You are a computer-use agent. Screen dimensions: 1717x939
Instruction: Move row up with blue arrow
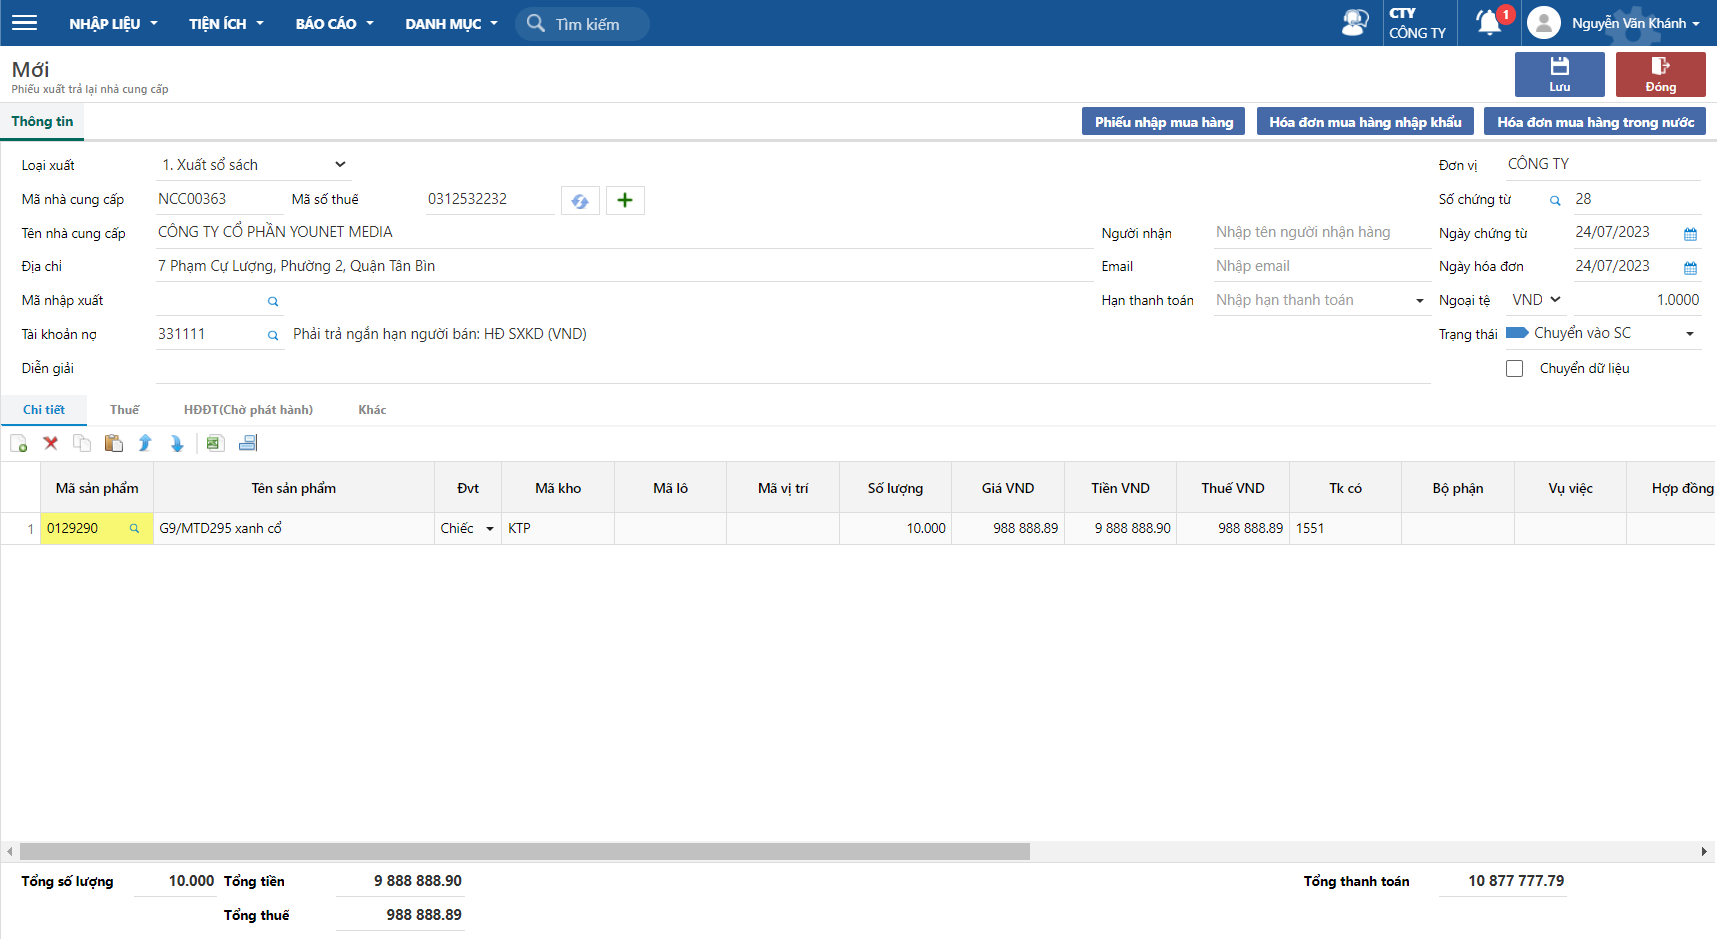[145, 443]
